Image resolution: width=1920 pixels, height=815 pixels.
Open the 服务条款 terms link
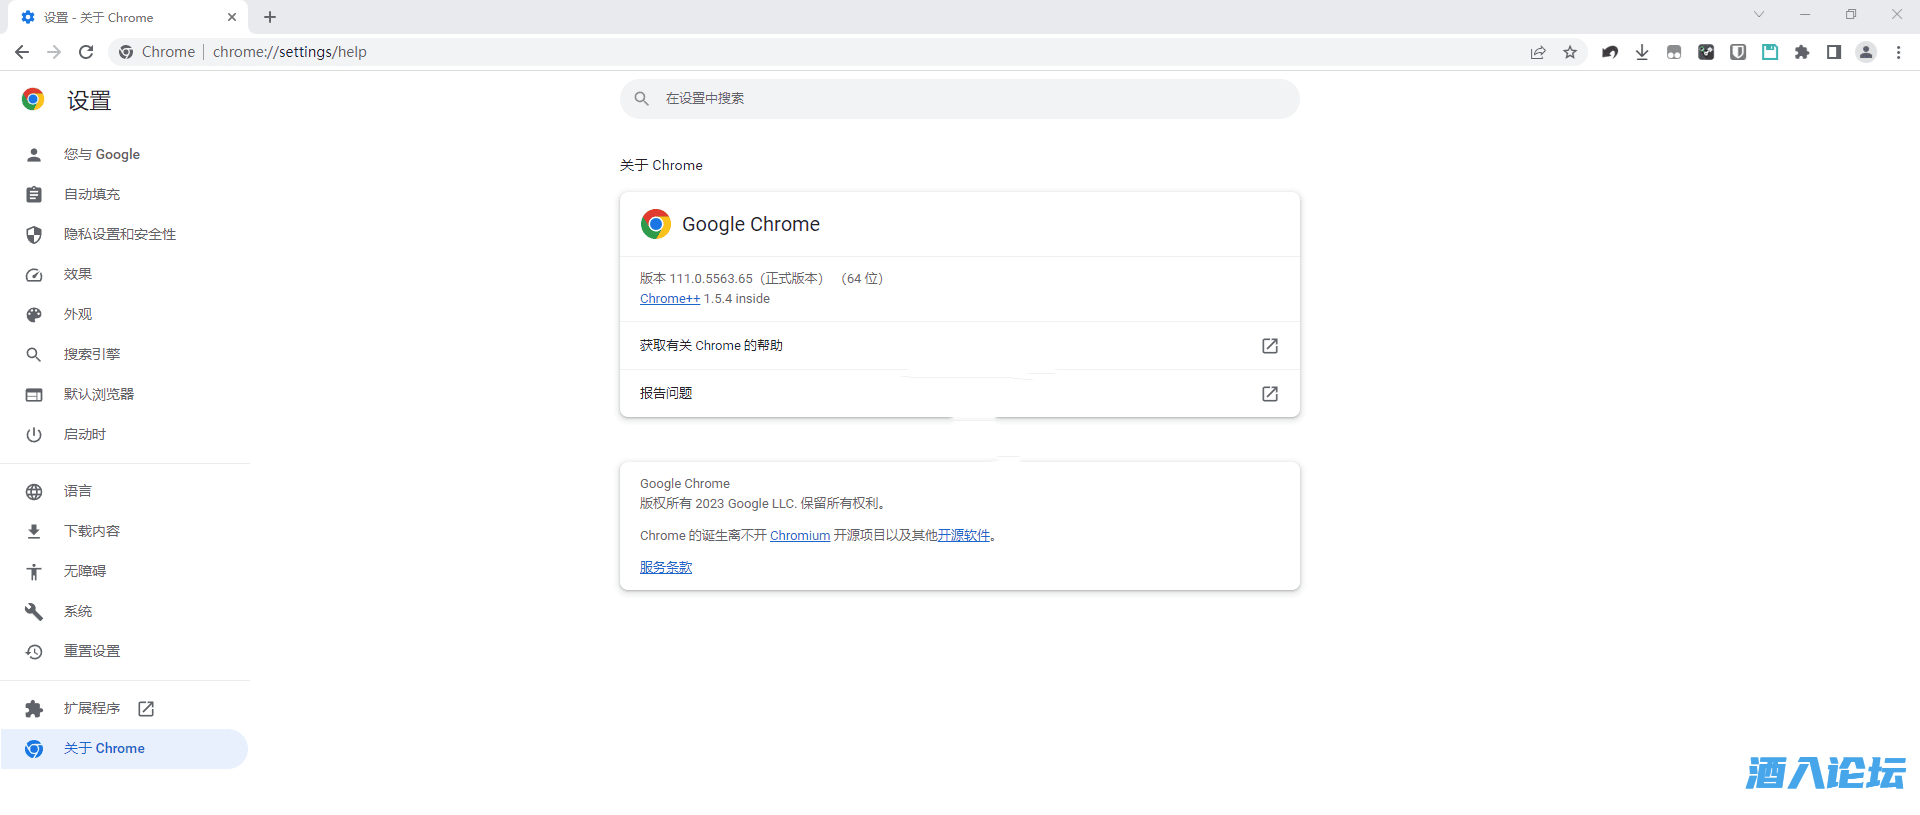pos(666,567)
